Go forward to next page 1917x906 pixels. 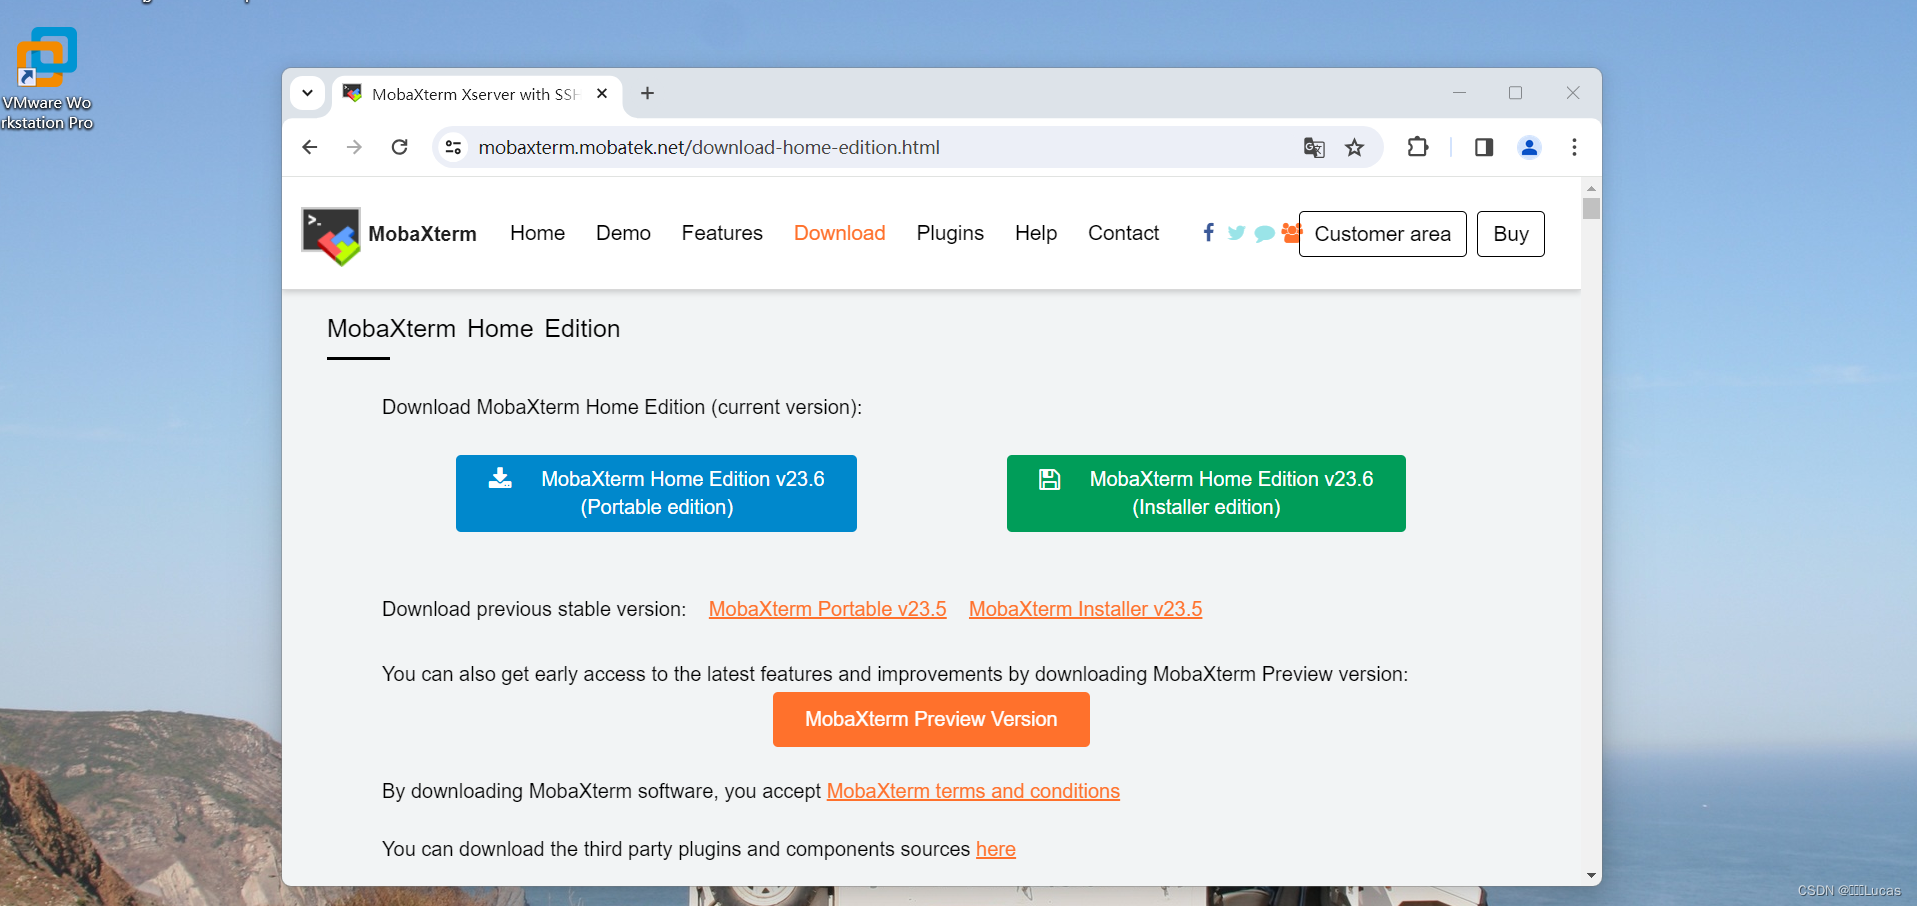354,147
